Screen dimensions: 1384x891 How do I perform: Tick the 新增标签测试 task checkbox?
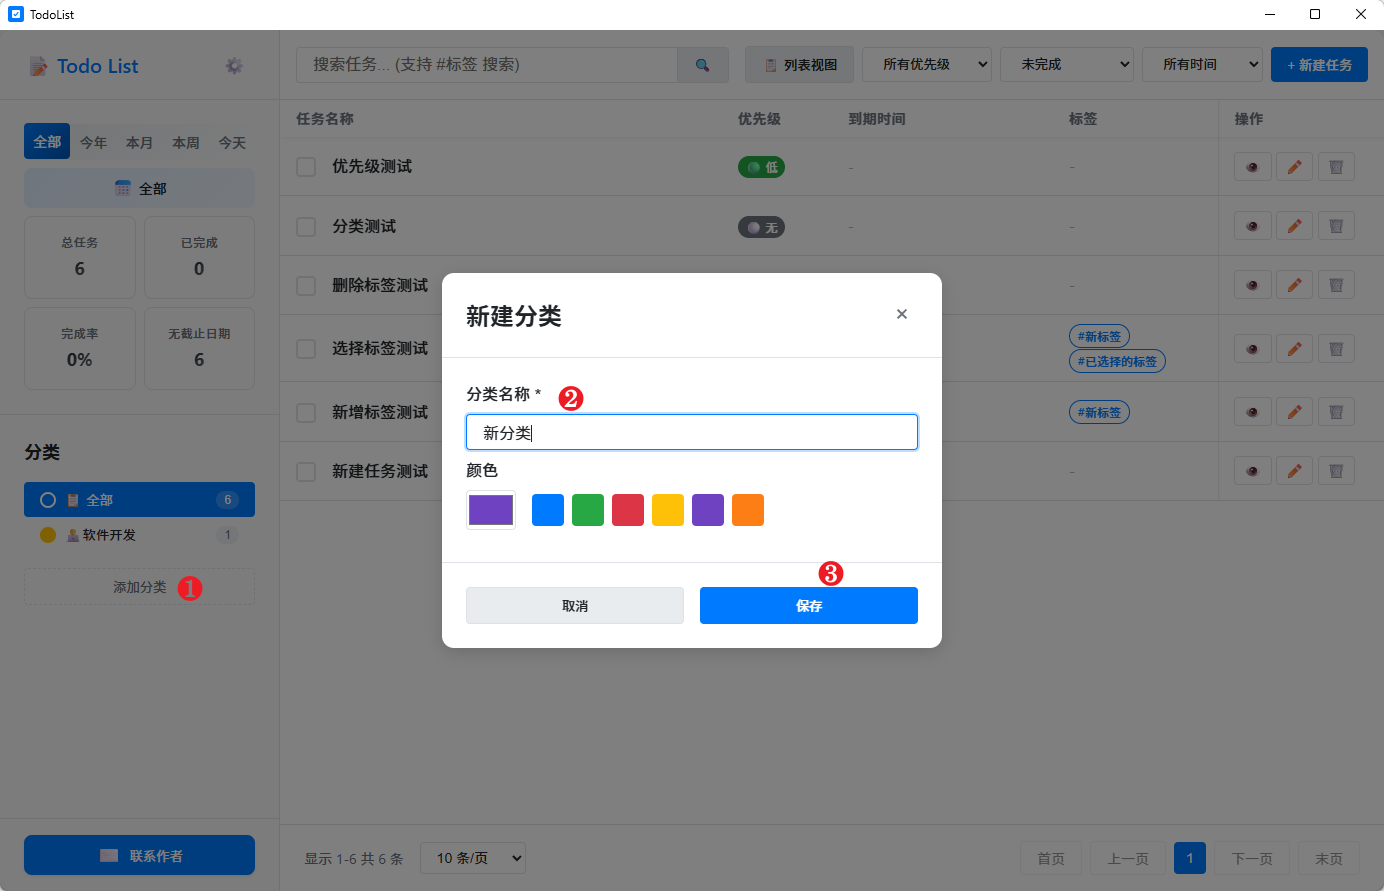click(x=306, y=412)
